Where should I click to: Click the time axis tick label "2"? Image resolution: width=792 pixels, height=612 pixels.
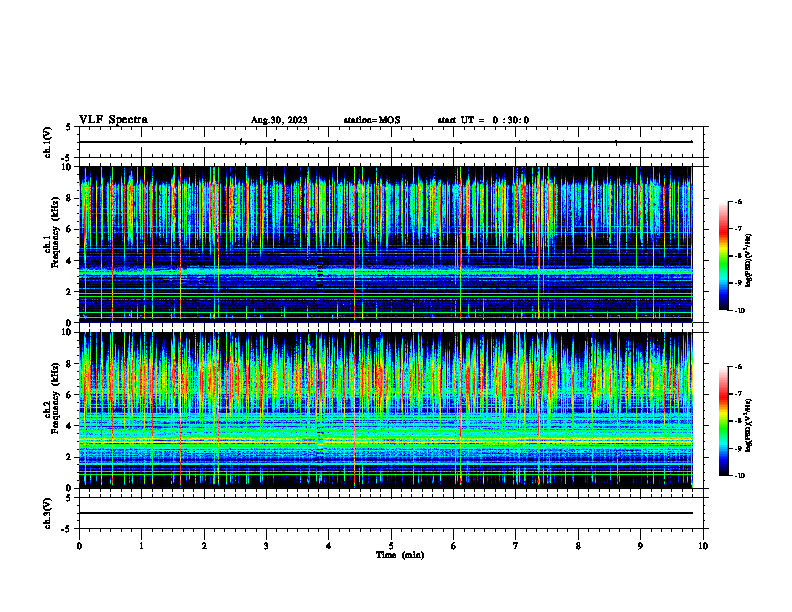[x=204, y=546]
